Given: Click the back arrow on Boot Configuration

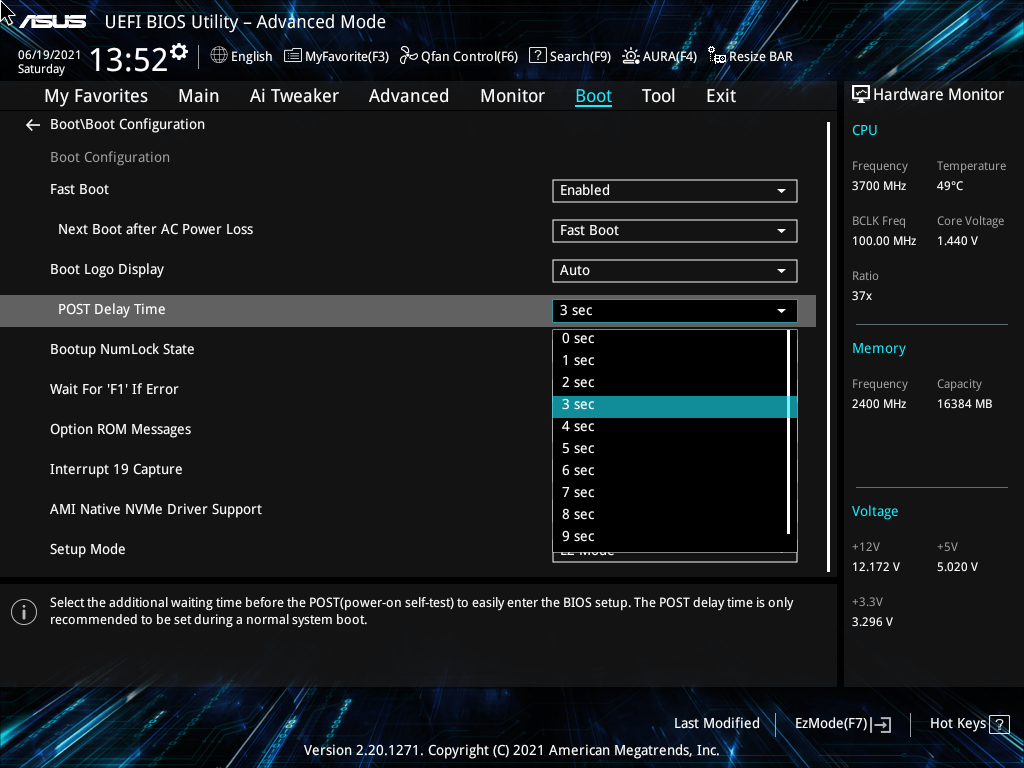Looking at the screenshot, I should pyautogui.click(x=32, y=124).
